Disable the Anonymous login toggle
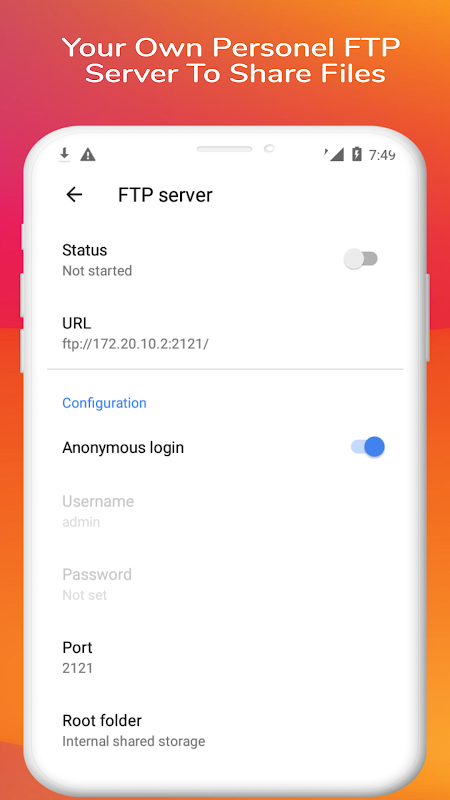The width and height of the screenshot is (450, 800). click(368, 447)
